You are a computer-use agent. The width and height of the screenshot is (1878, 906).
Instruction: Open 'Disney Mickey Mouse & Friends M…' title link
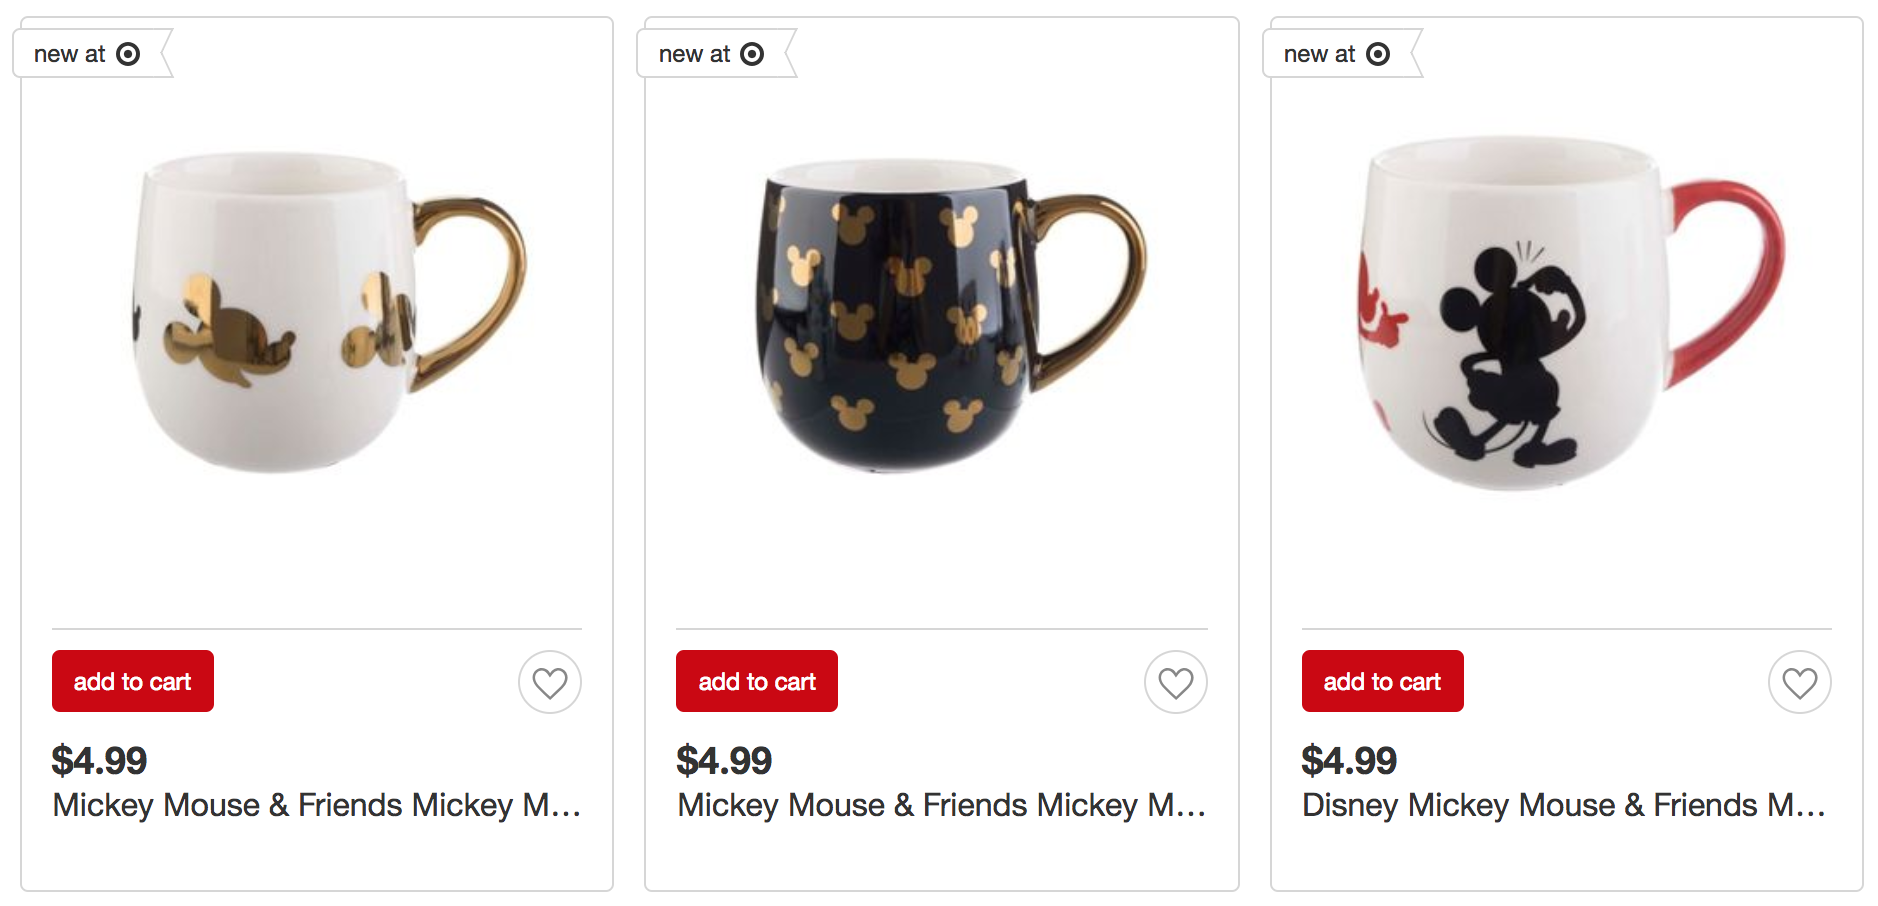pos(1564,805)
